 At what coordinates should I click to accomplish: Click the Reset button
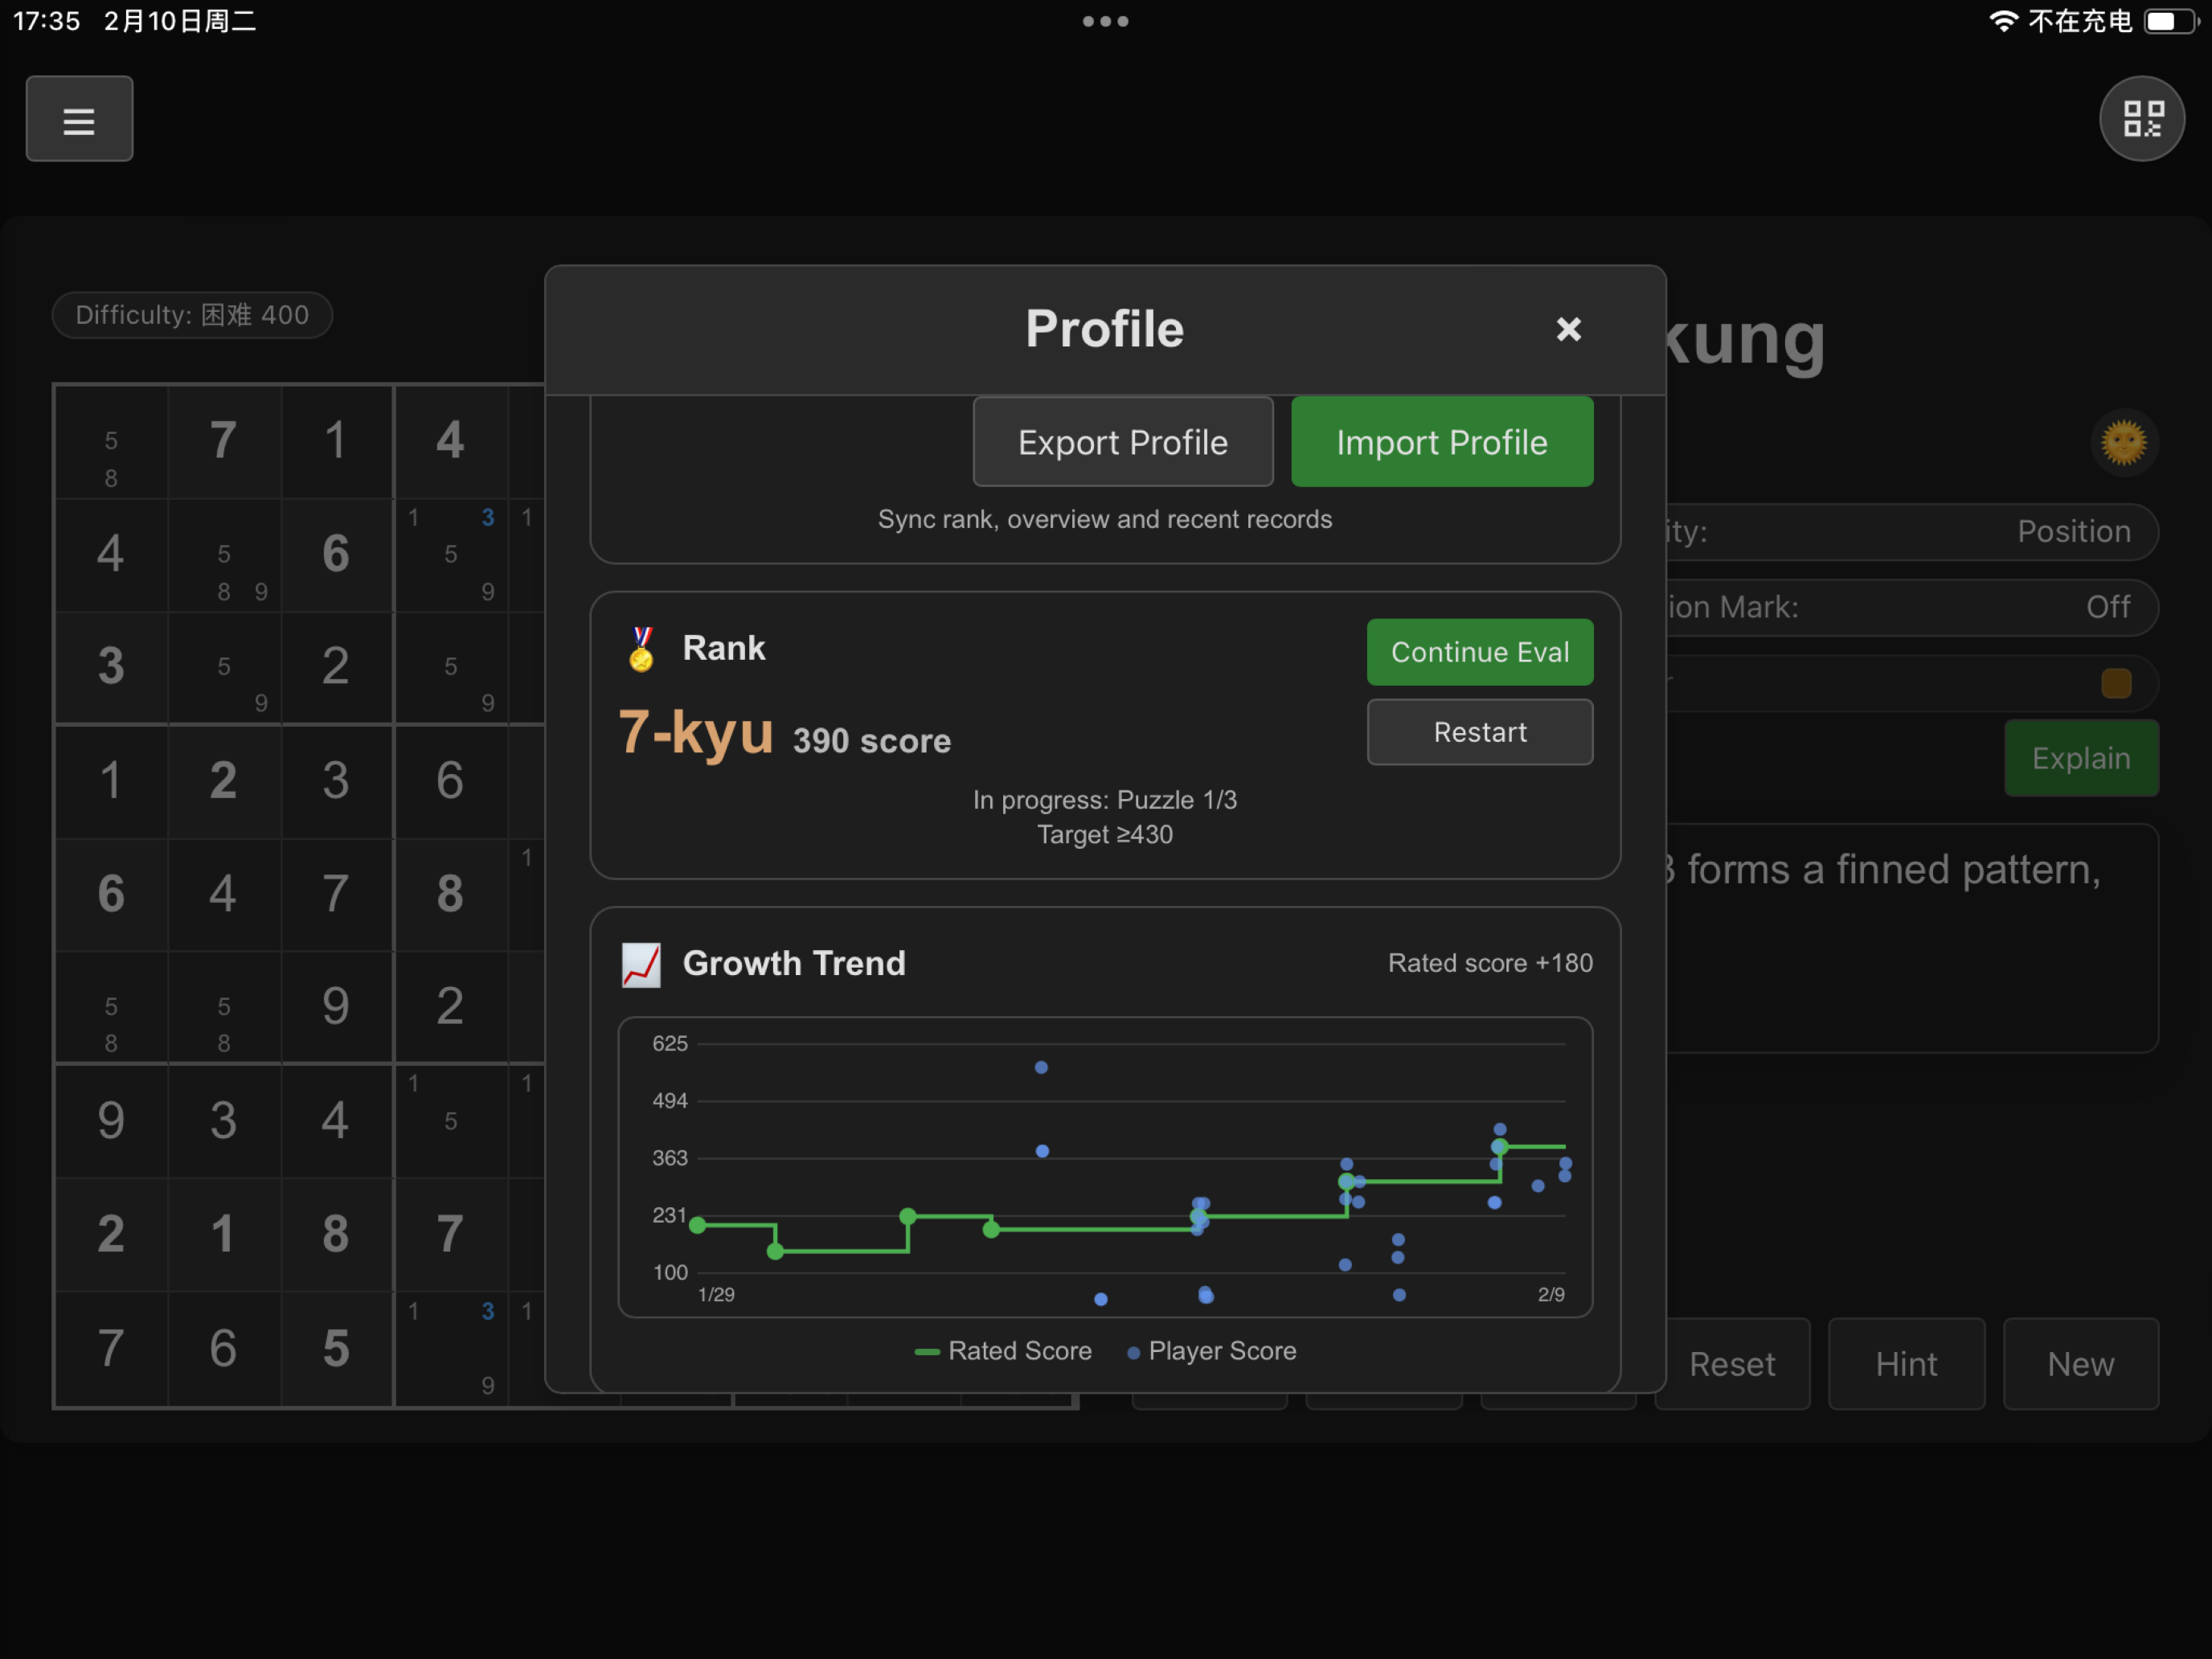coord(1732,1364)
